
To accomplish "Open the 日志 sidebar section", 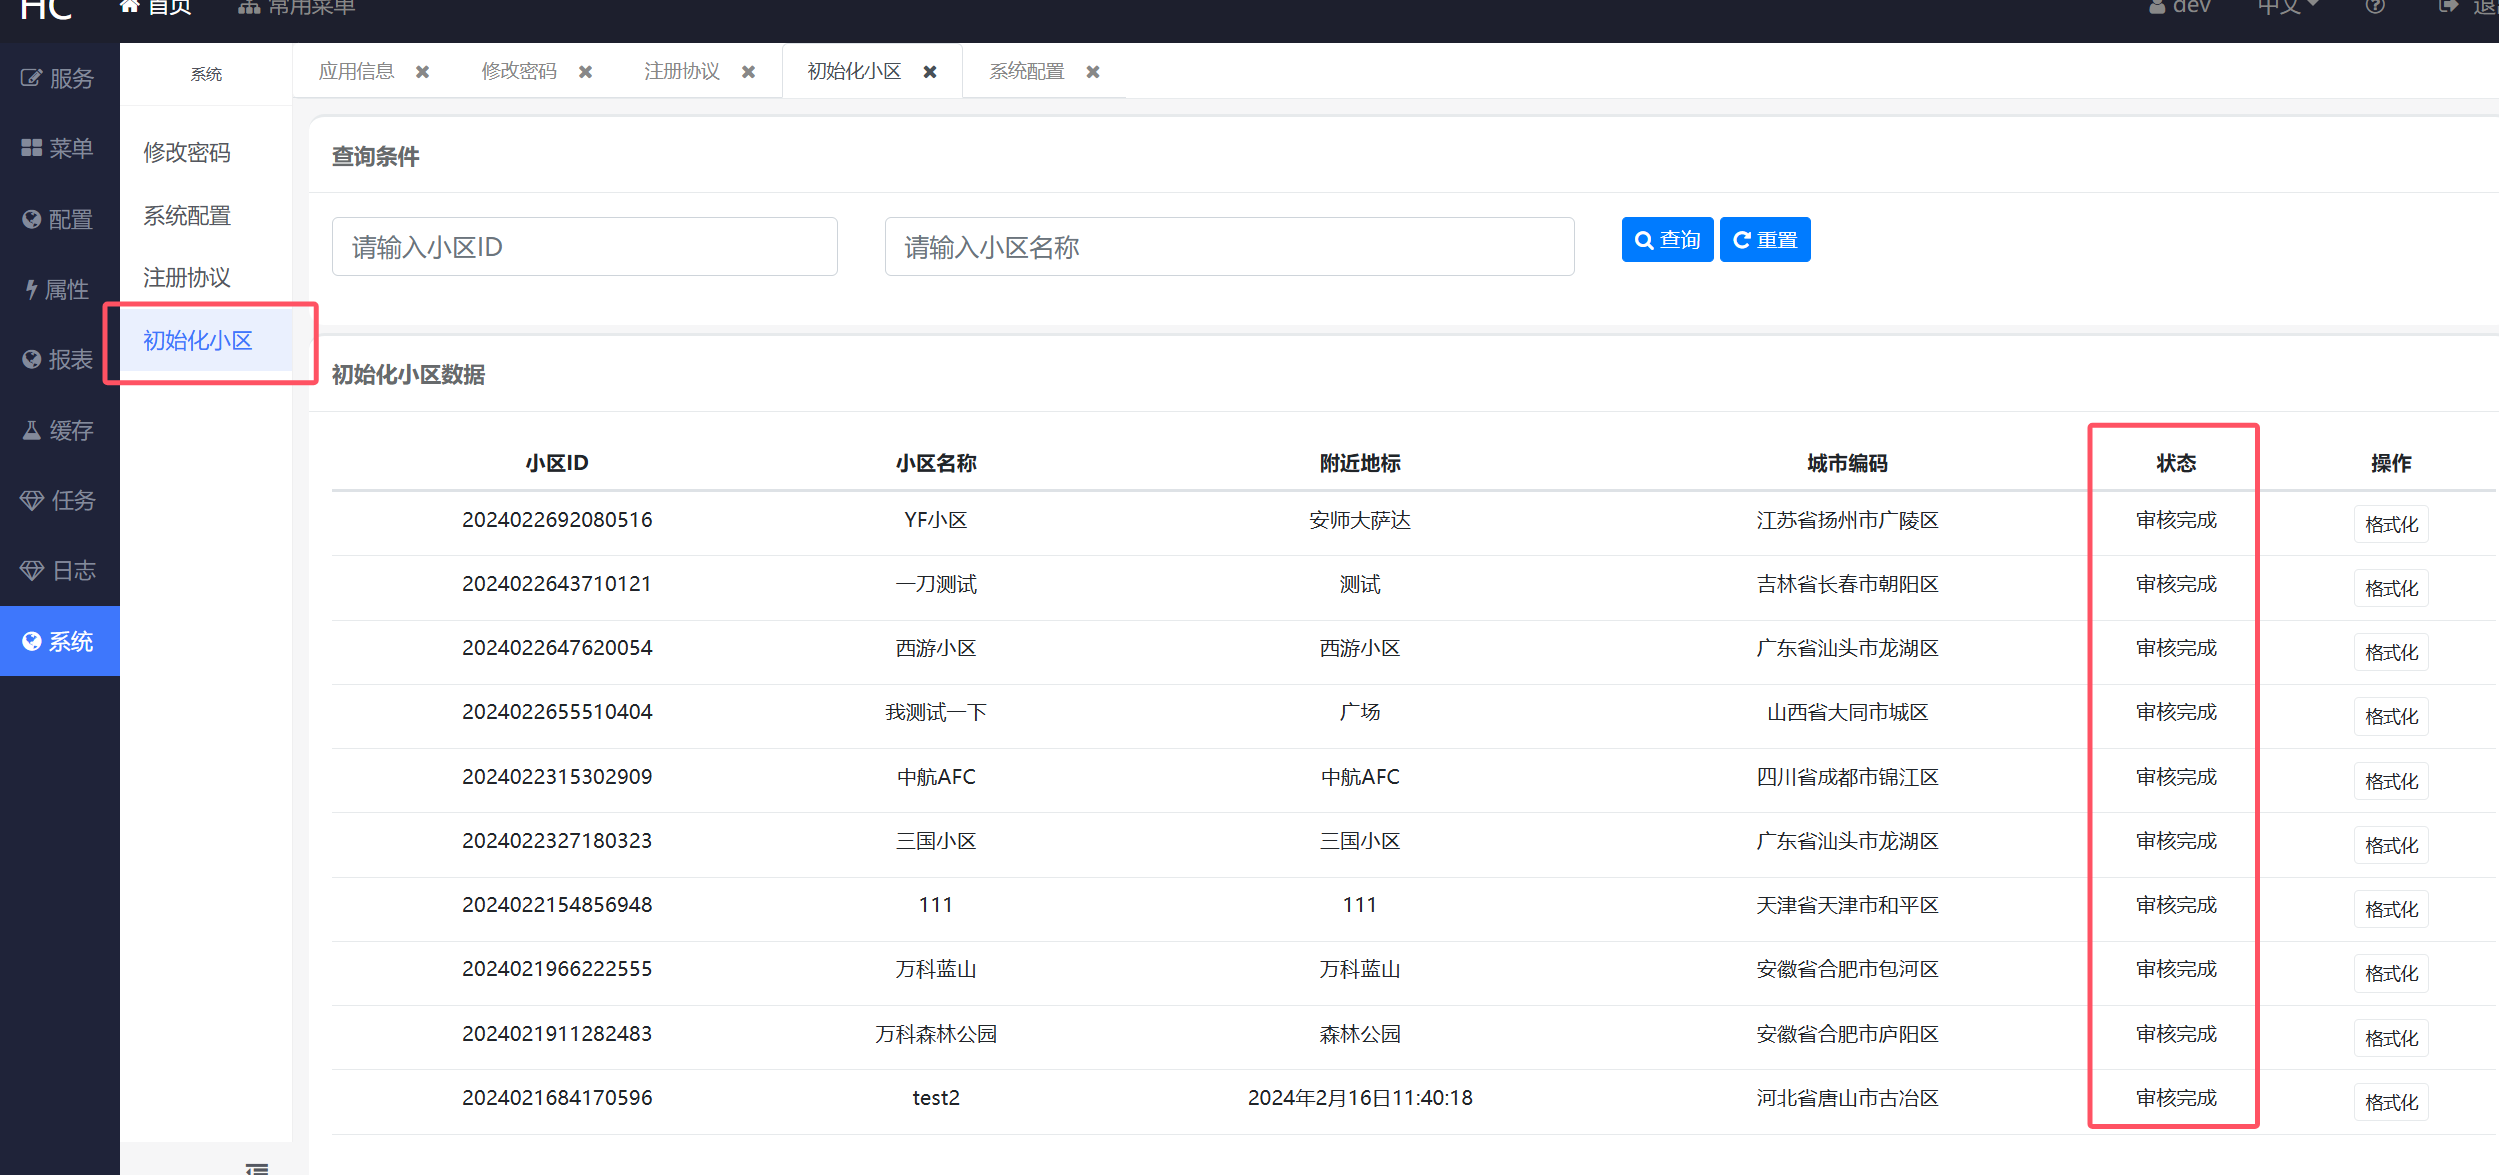I will pyautogui.click(x=59, y=570).
